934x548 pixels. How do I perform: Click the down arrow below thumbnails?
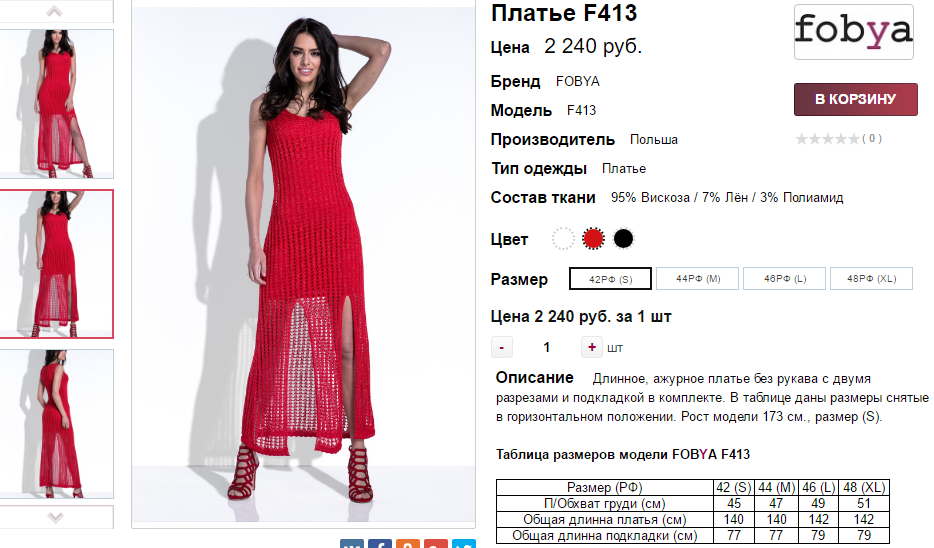coord(55,517)
